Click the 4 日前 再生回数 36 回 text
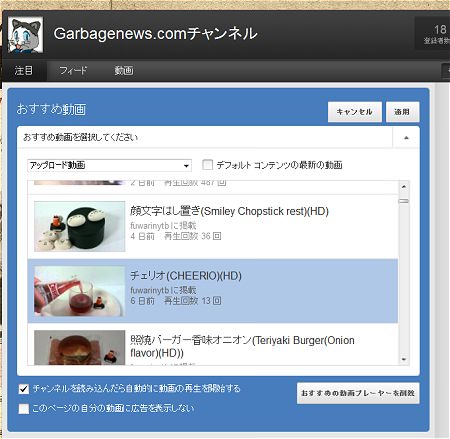Image resolution: width=450 pixels, height=439 pixels. click(176, 236)
